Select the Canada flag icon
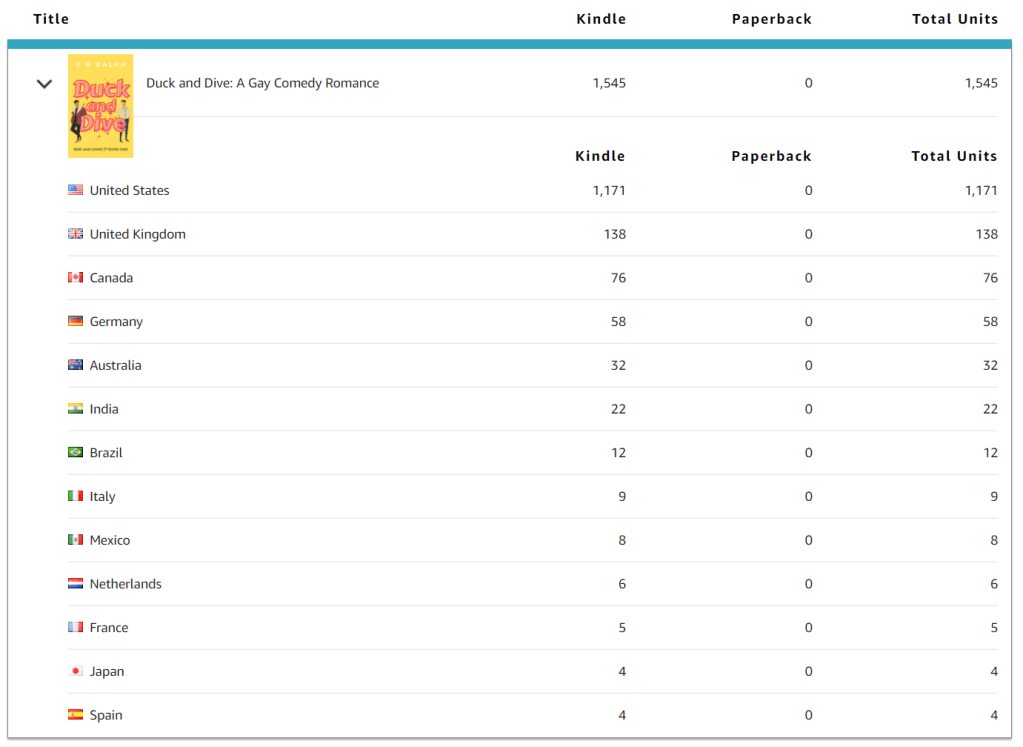 (76, 278)
